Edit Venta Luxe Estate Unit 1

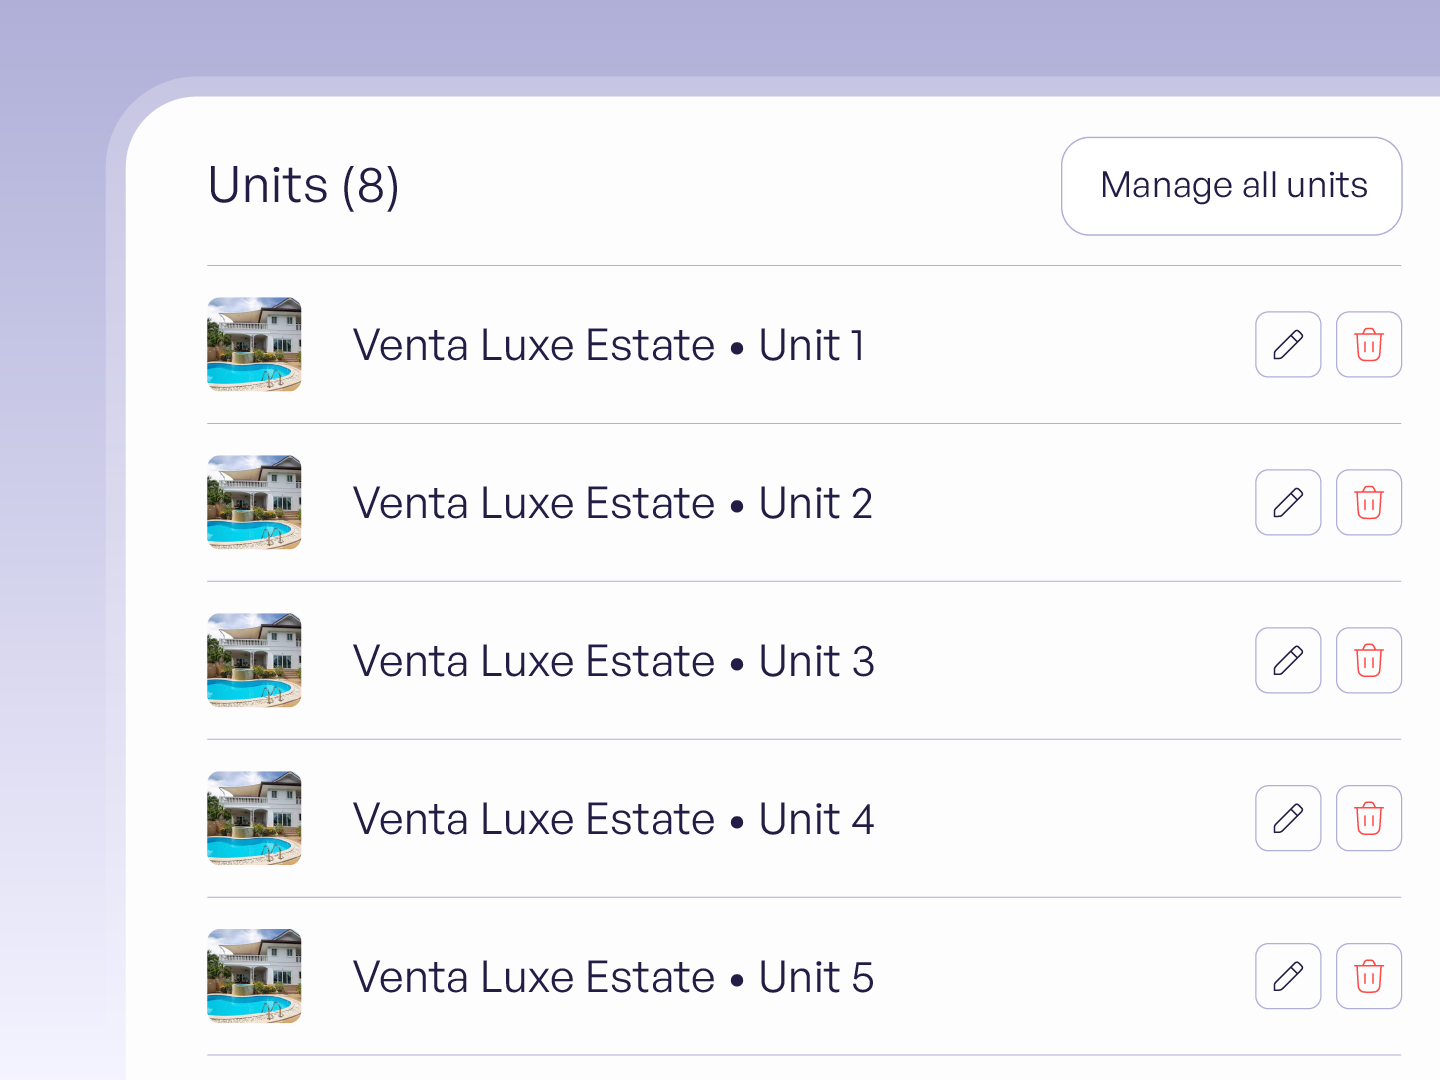click(x=1288, y=344)
